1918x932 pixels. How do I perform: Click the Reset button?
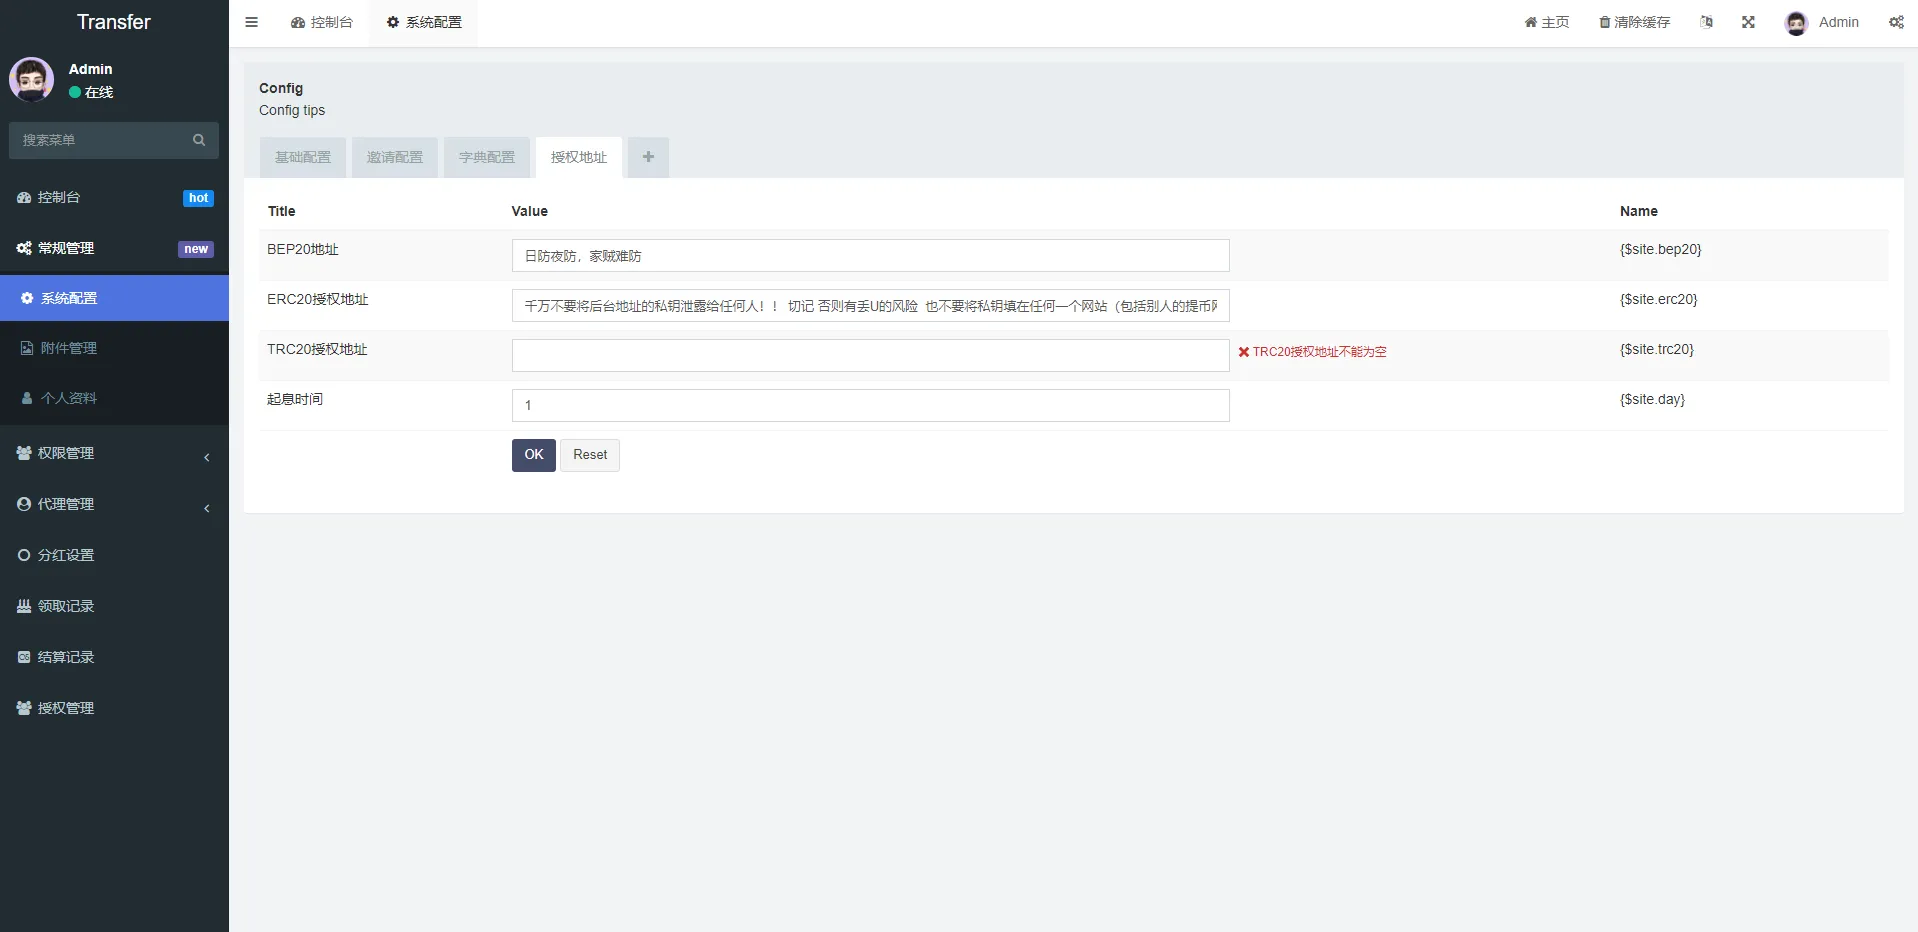tap(590, 454)
